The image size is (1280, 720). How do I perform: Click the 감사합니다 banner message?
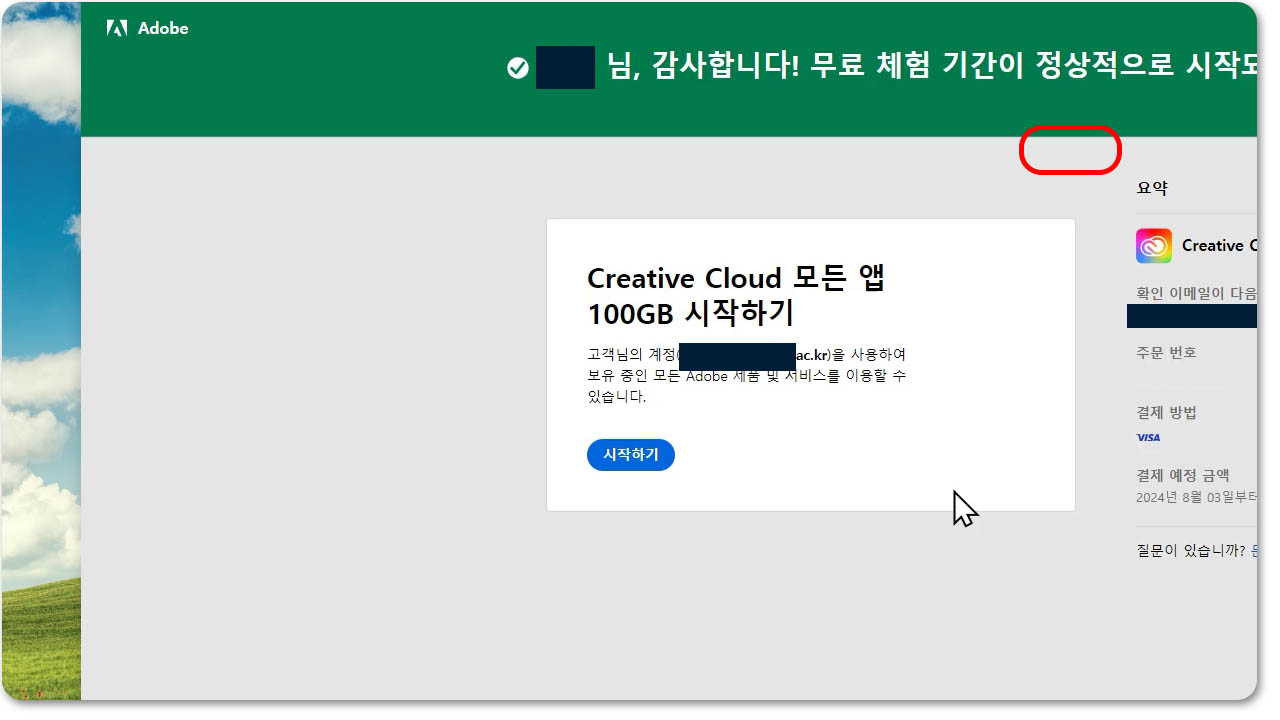point(931,67)
